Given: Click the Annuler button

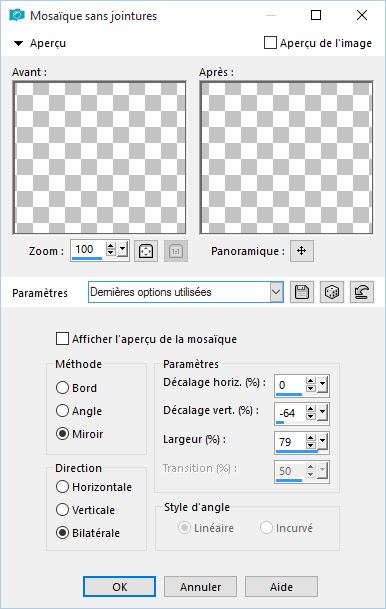Looking at the screenshot, I should point(200,586).
